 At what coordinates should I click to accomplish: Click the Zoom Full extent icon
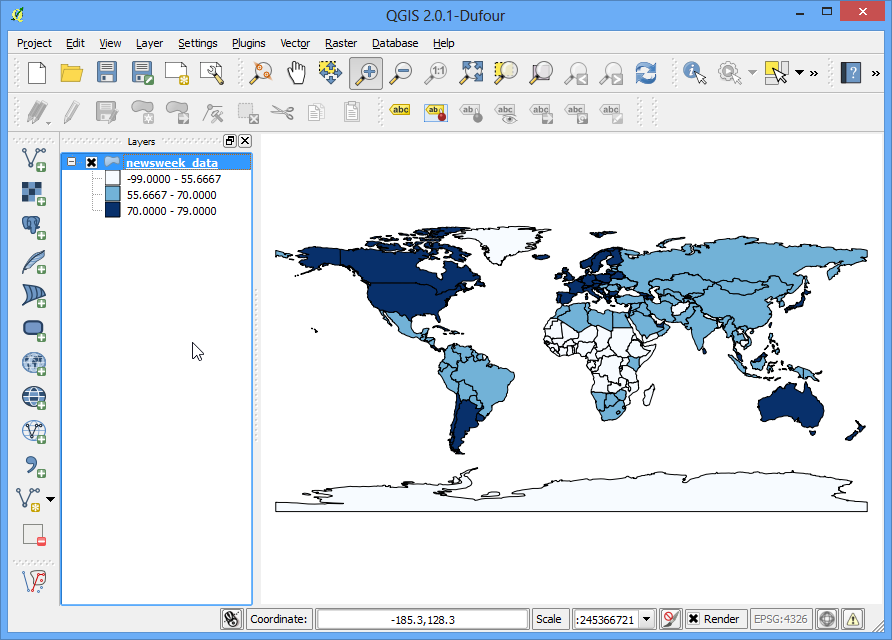click(472, 73)
